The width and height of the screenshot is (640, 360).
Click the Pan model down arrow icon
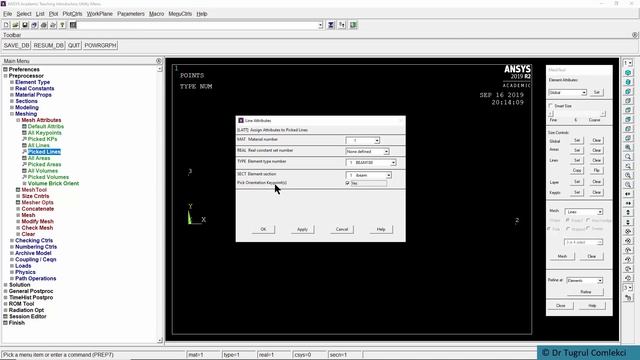[x=628, y=222]
